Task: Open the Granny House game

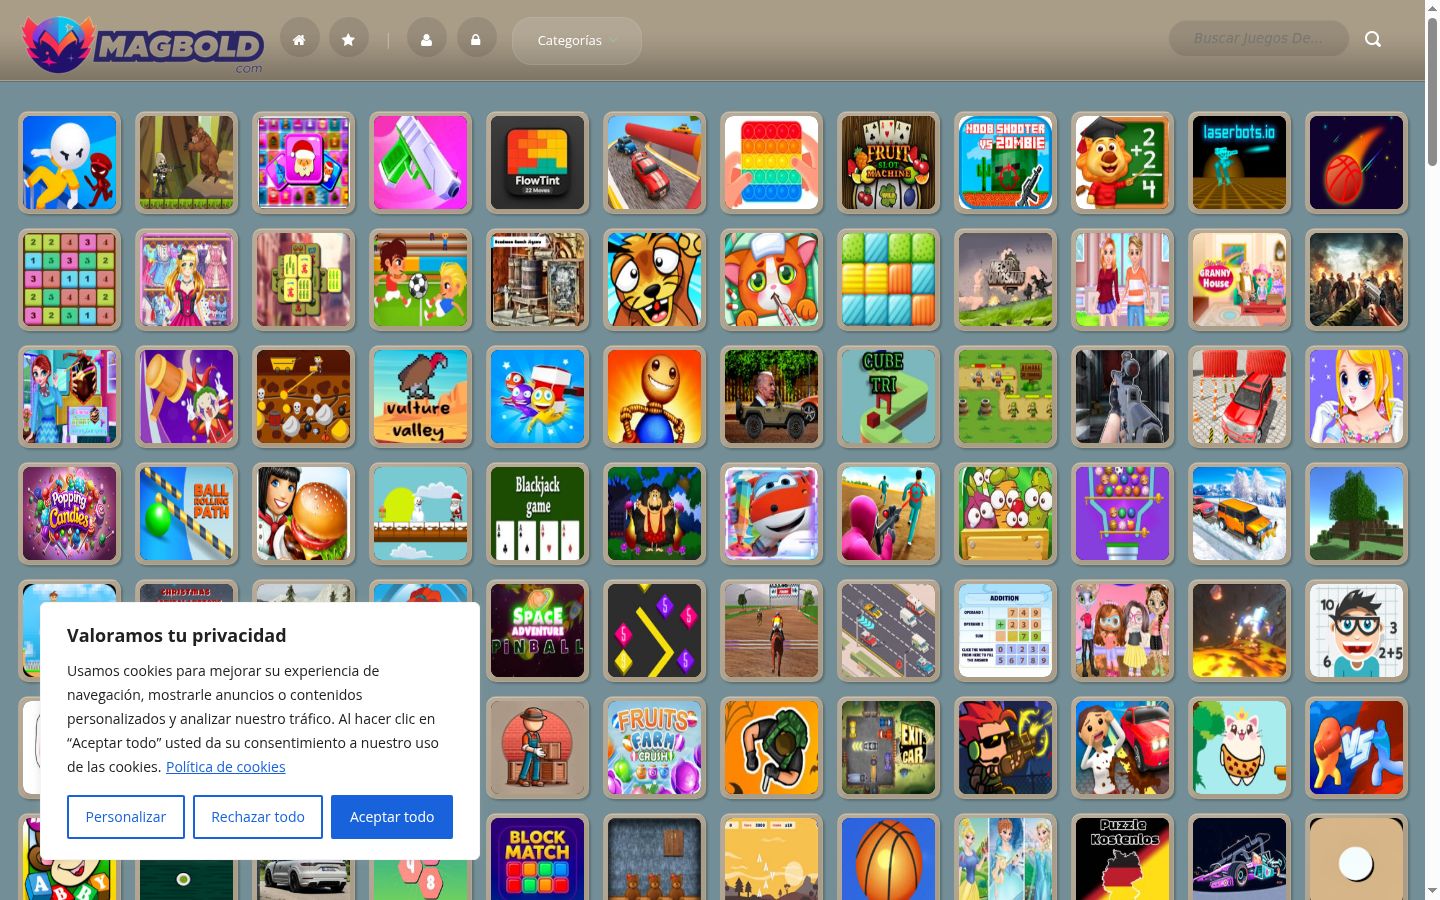Action: pyautogui.click(x=1240, y=279)
